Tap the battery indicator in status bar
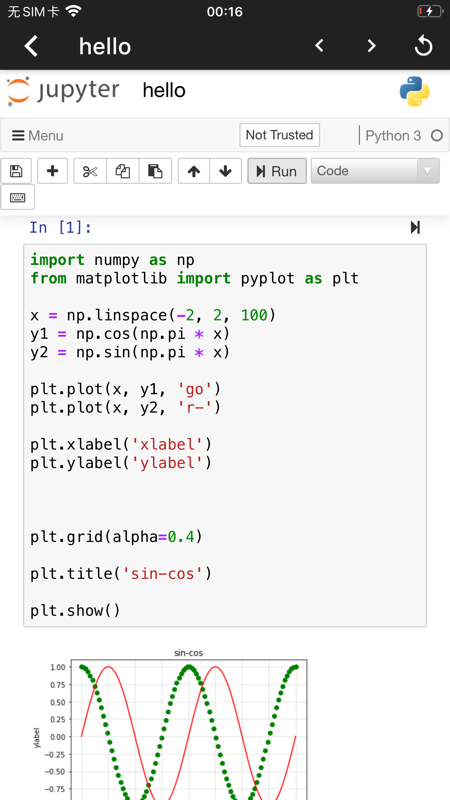Screen dimensions: 450x800 (x=430, y=11)
